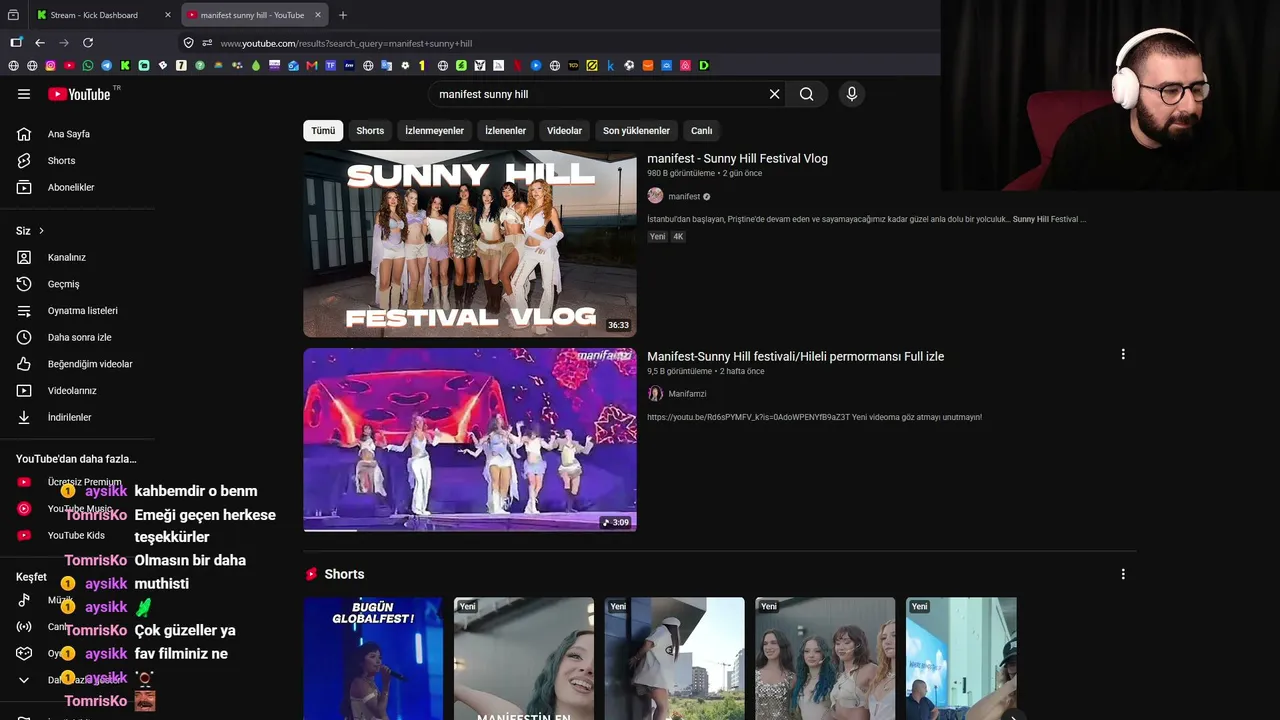1280x720 pixels.
Task: Open the red YouTube bookmark in bookmarks bar
Action: (x=69, y=66)
